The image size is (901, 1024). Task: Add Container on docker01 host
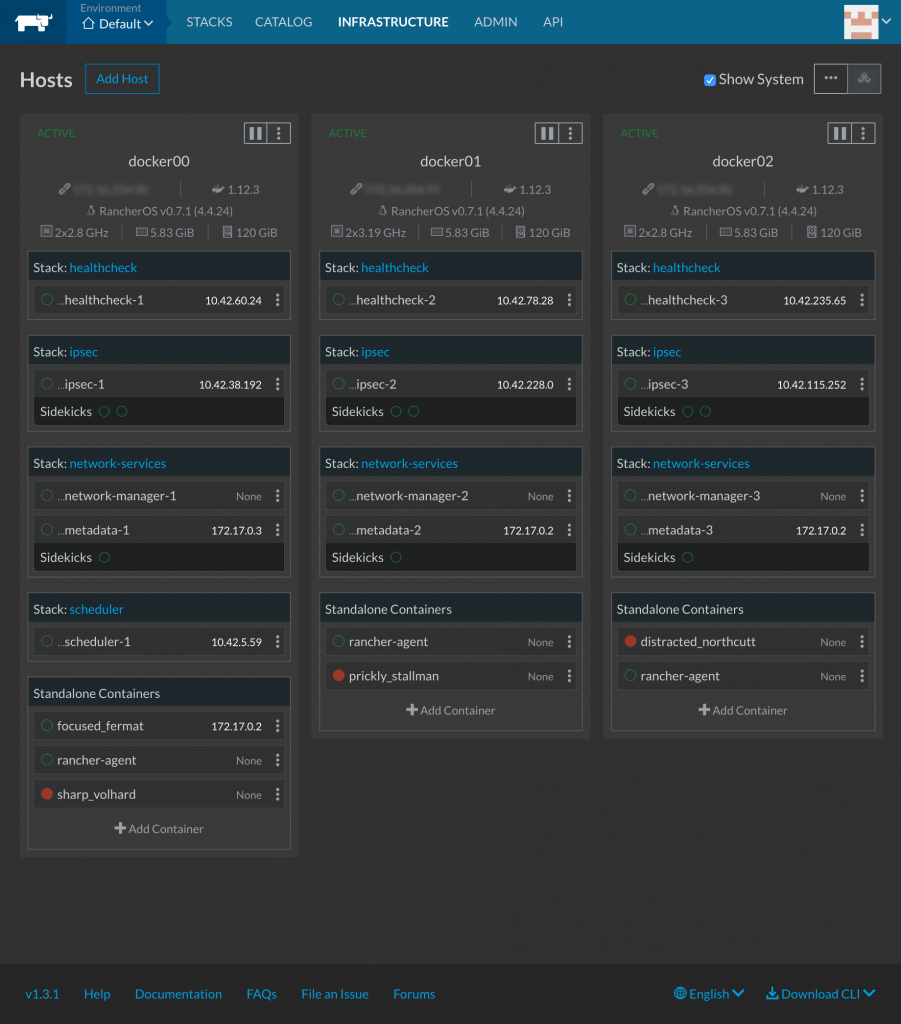tap(450, 711)
